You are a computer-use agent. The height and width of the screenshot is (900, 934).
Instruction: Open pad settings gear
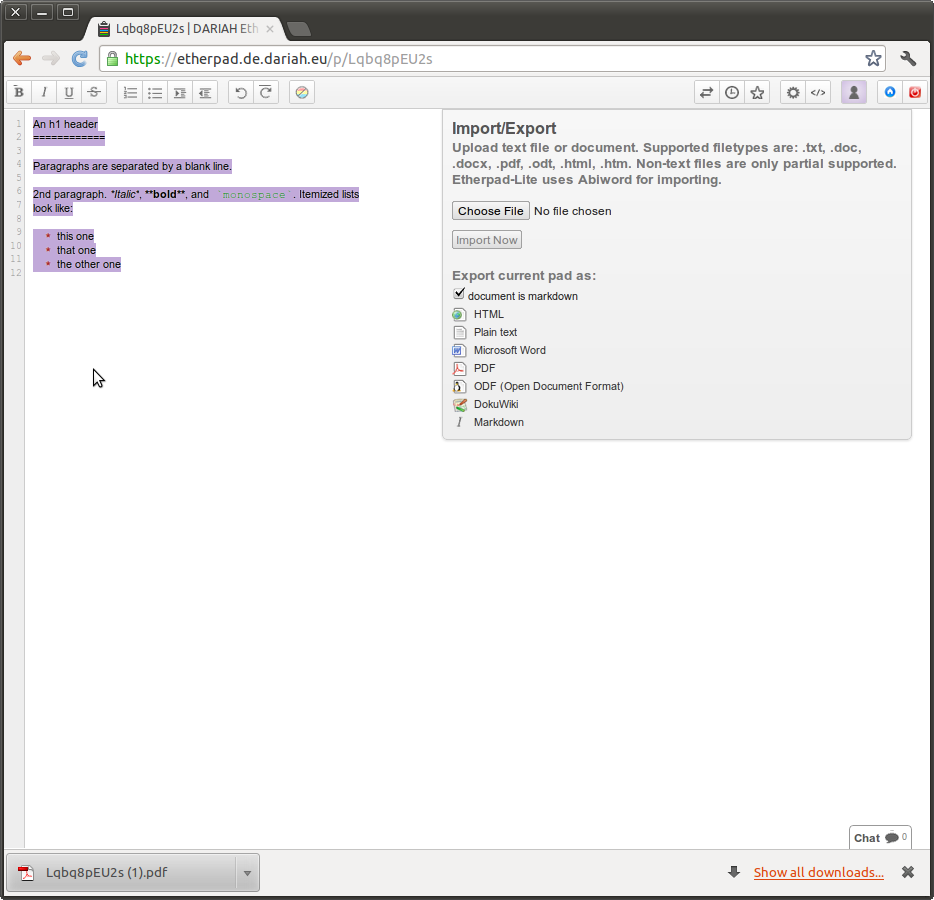pyautogui.click(x=793, y=93)
